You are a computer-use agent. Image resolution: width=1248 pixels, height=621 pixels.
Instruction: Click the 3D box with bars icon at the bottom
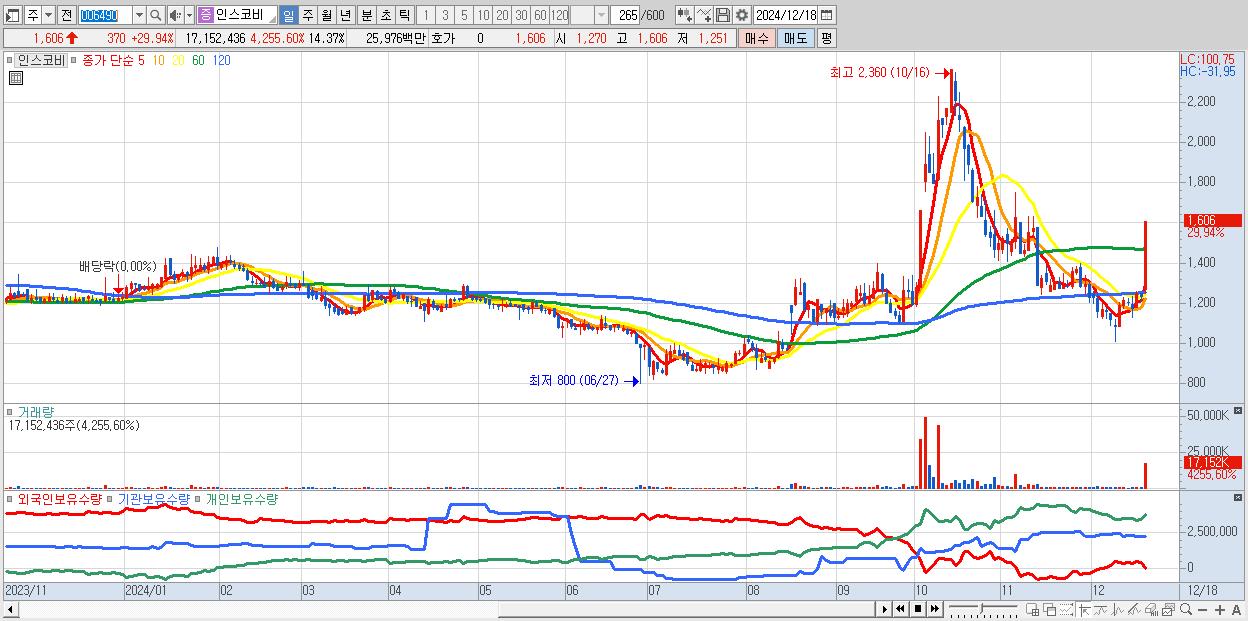[x=1151, y=609]
